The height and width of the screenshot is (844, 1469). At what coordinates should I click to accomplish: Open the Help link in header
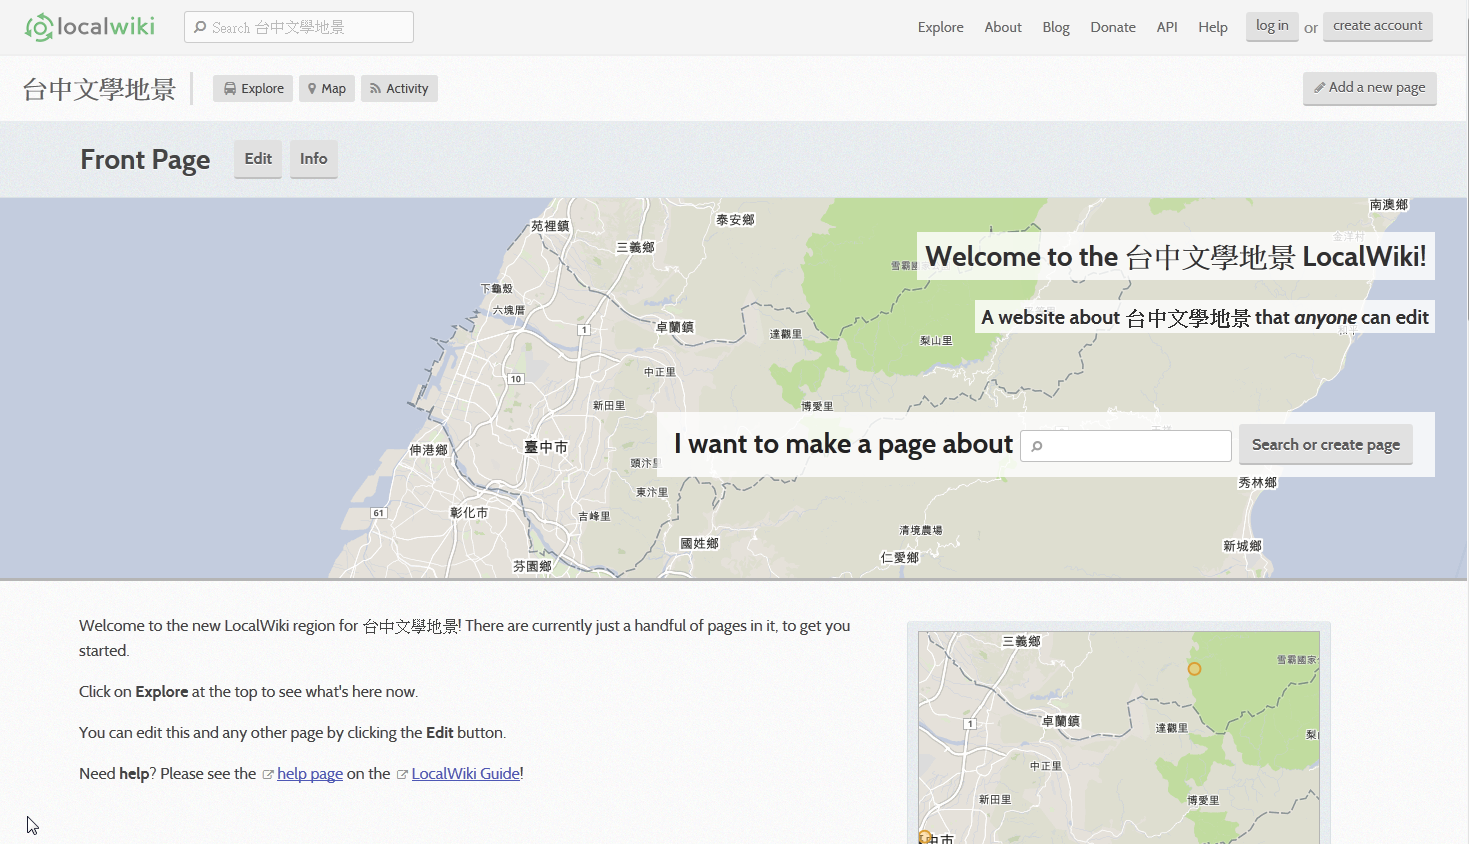click(x=1213, y=27)
